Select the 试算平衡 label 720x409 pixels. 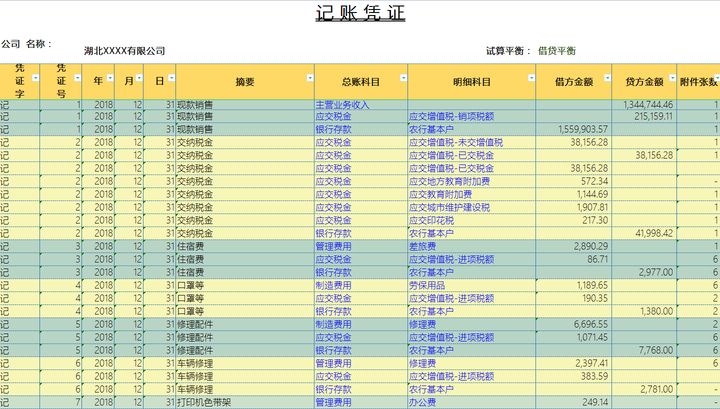coord(508,51)
